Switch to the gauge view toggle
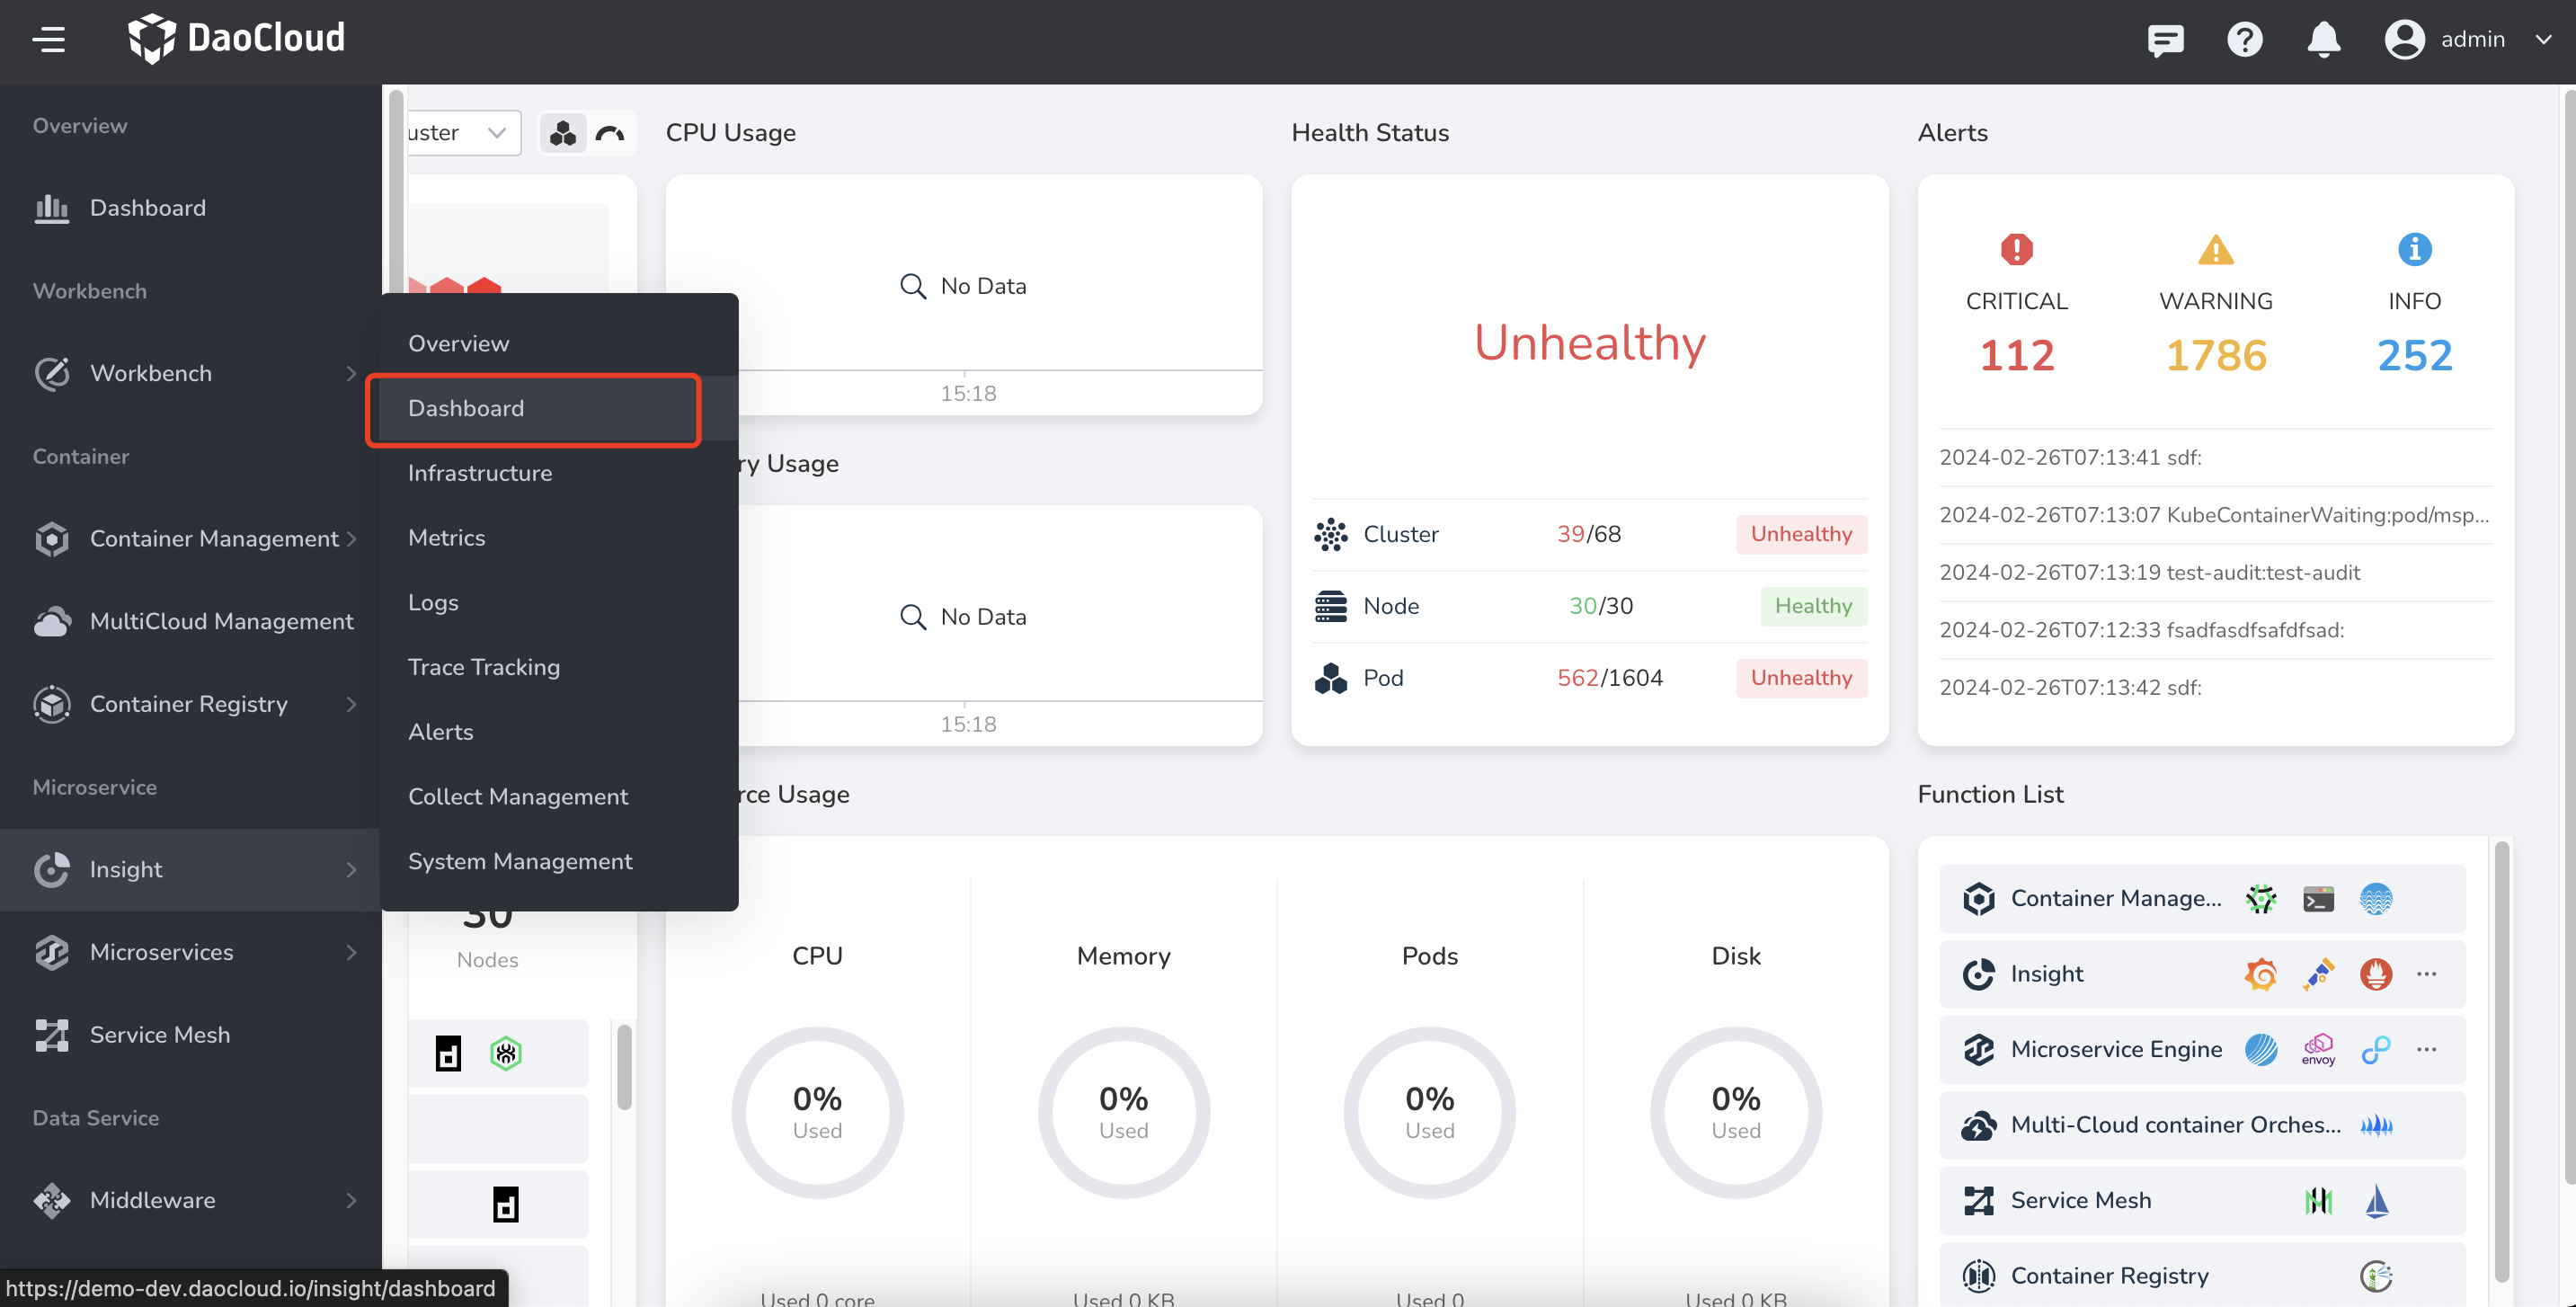Image resolution: width=2576 pixels, height=1307 pixels. [609, 133]
